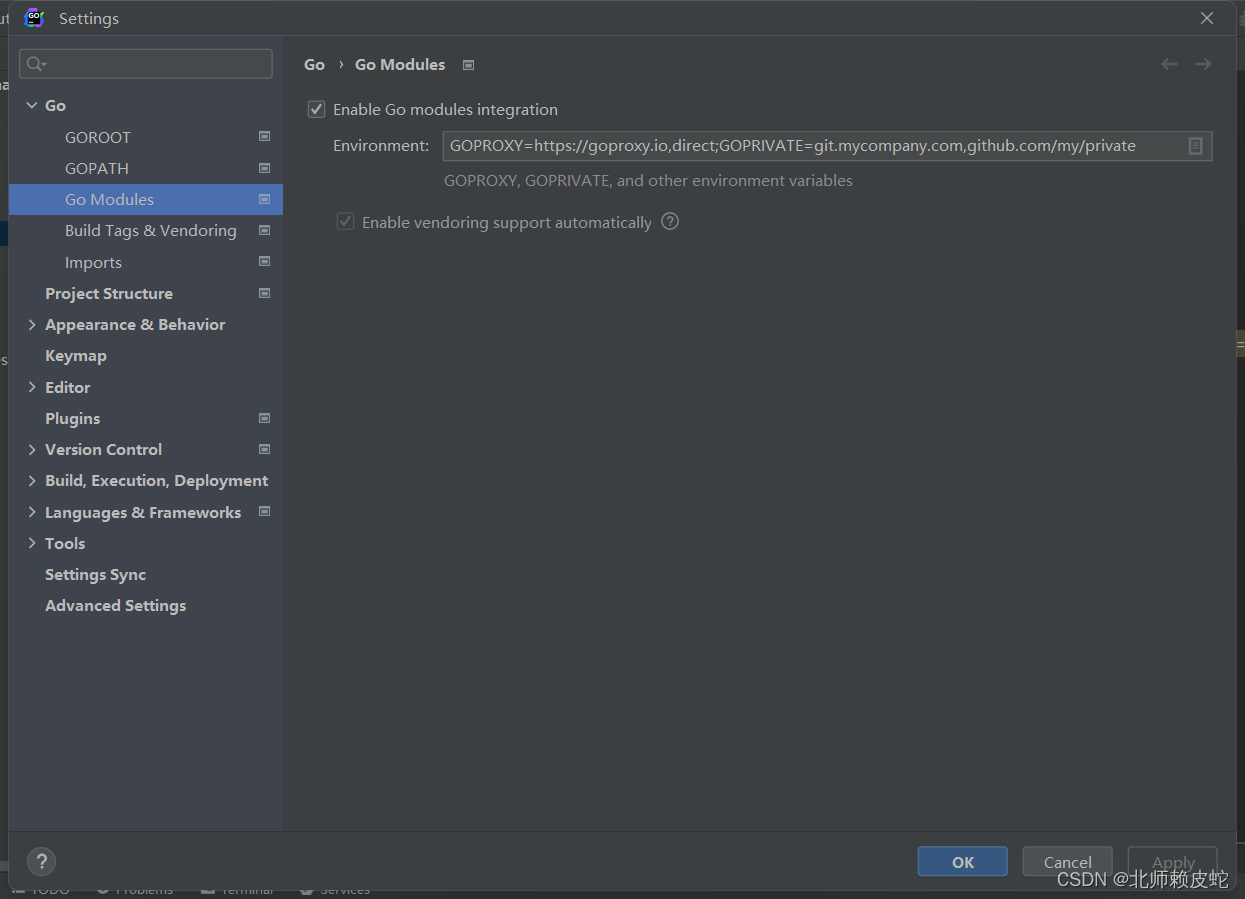1245x899 pixels.
Task: Expand Appearance & Behavior section
Action: pos(32,324)
